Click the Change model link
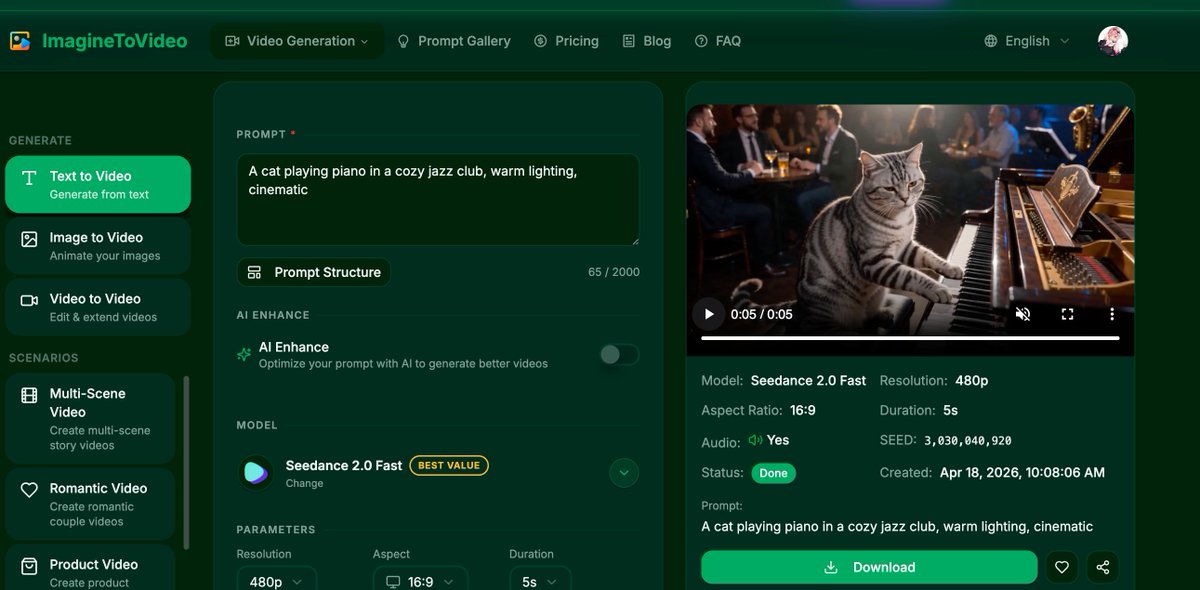 tap(304, 483)
